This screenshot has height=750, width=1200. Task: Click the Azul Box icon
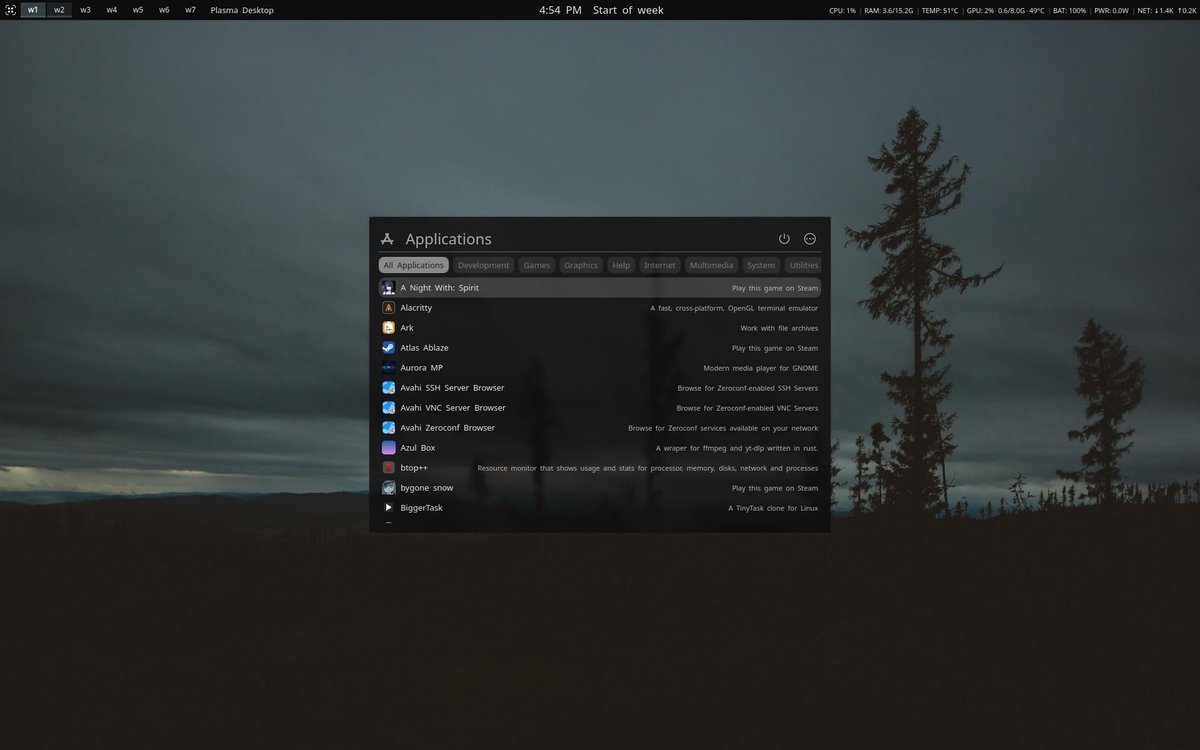[x=388, y=447]
